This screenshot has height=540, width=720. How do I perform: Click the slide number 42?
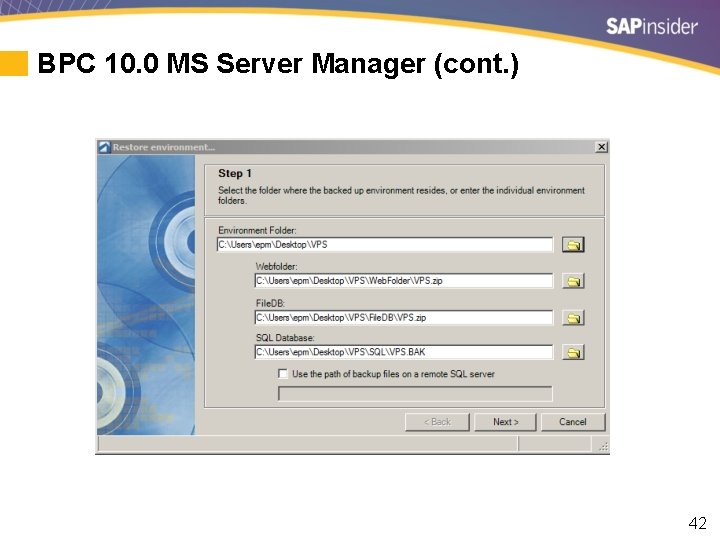coord(698,523)
